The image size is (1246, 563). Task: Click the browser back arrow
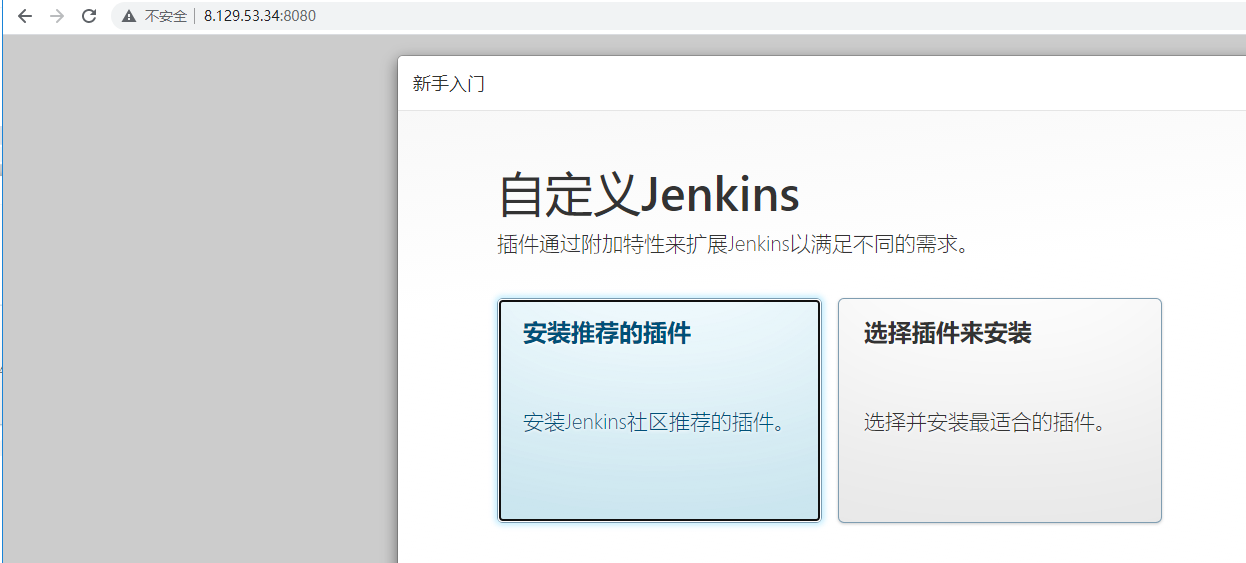coord(25,16)
